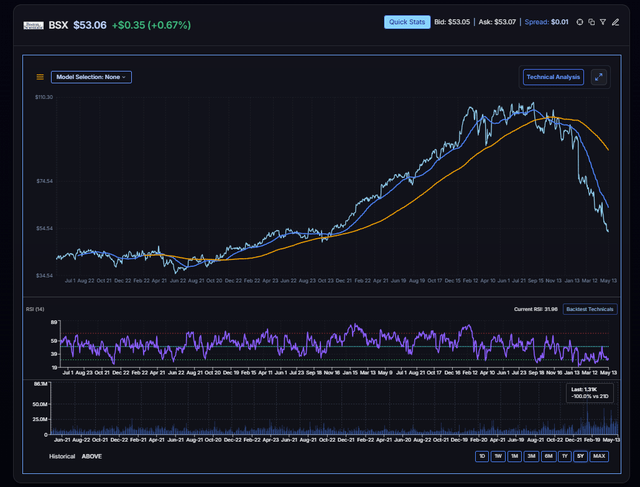Viewport: 640px width, 487px height.
Task: Click the blue moving average line end
Action: [x=608, y=207]
